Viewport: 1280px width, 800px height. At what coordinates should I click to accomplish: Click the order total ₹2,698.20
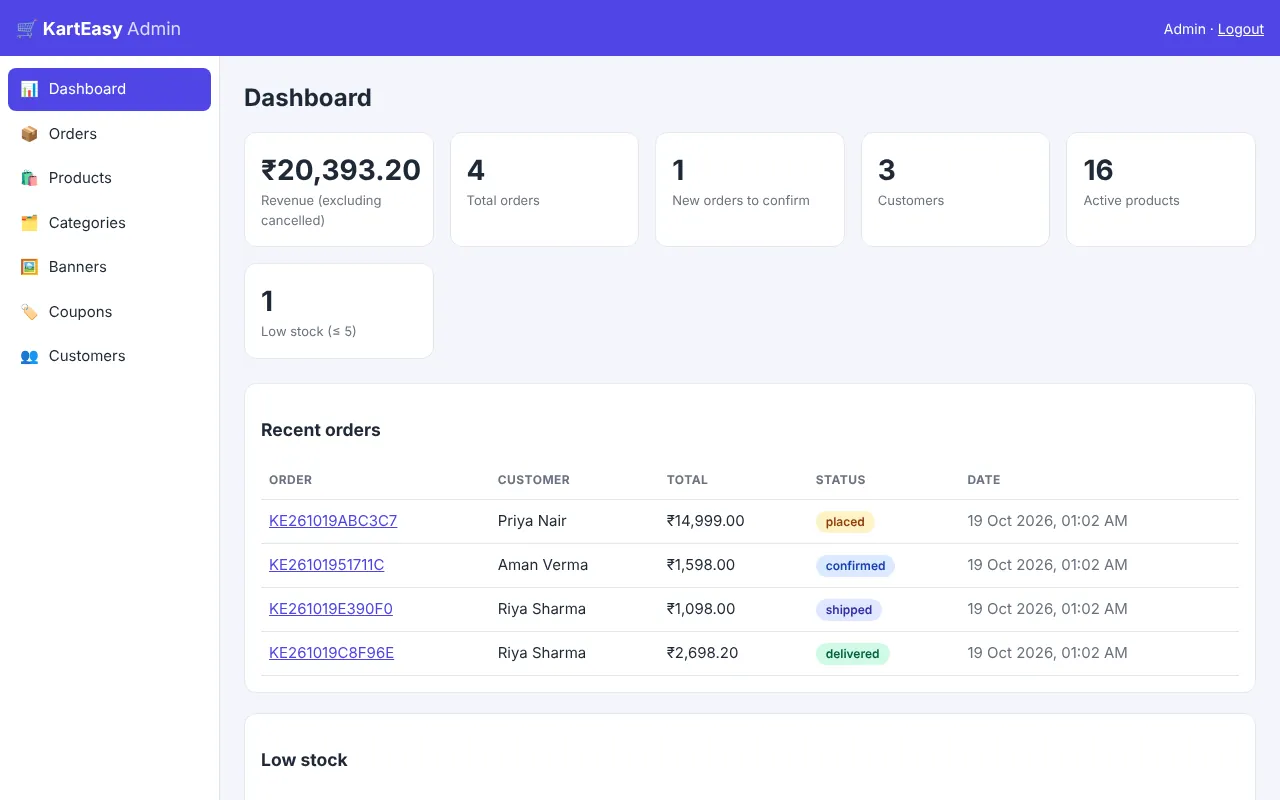pyautogui.click(x=703, y=653)
